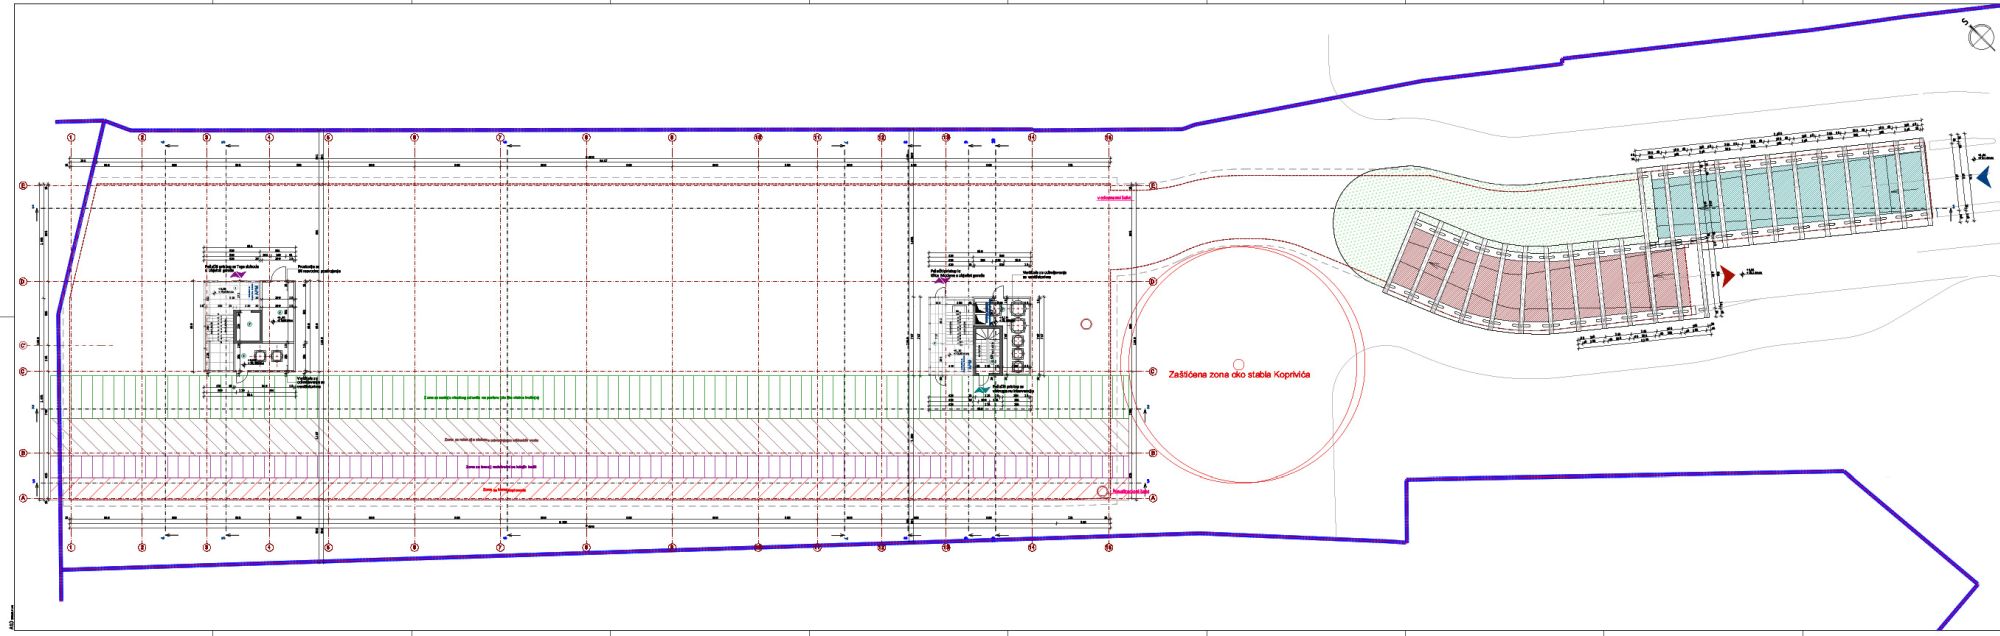The height and width of the screenshot is (636, 2000).
Task: Select grid axis bubble D on left edge
Action: click(x=22, y=282)
